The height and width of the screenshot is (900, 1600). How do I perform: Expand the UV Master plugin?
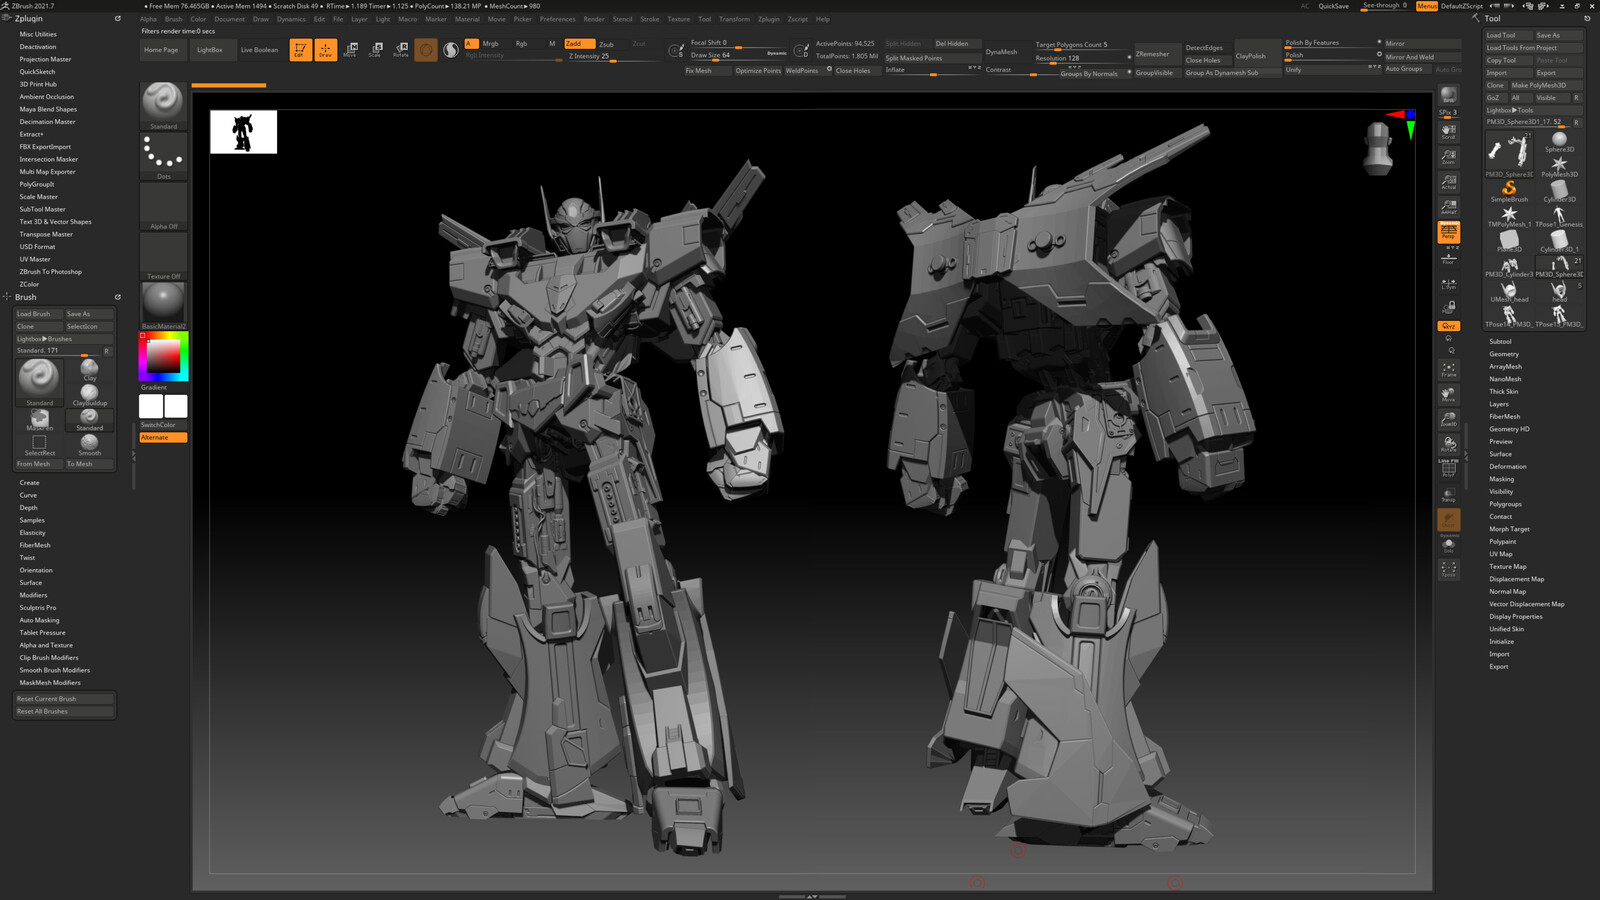[35, 259]
